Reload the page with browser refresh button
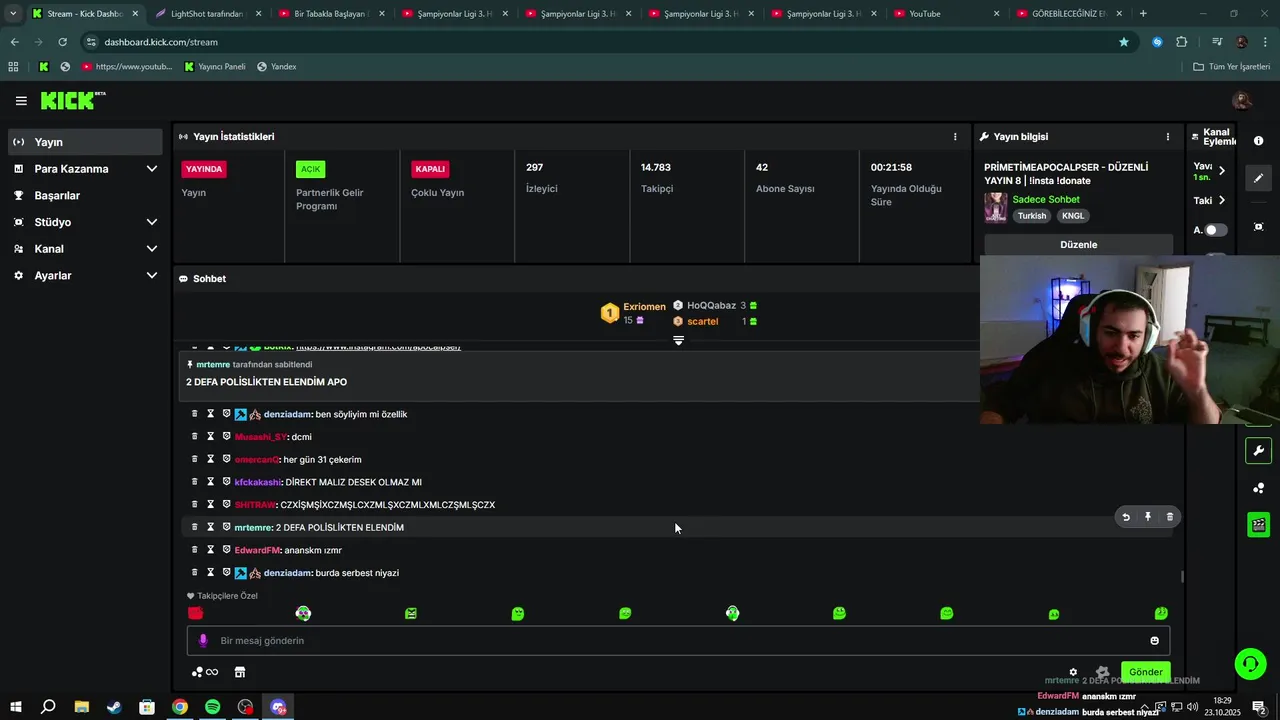The width and height of the screenshot is (1280, 720). point(62,42)
